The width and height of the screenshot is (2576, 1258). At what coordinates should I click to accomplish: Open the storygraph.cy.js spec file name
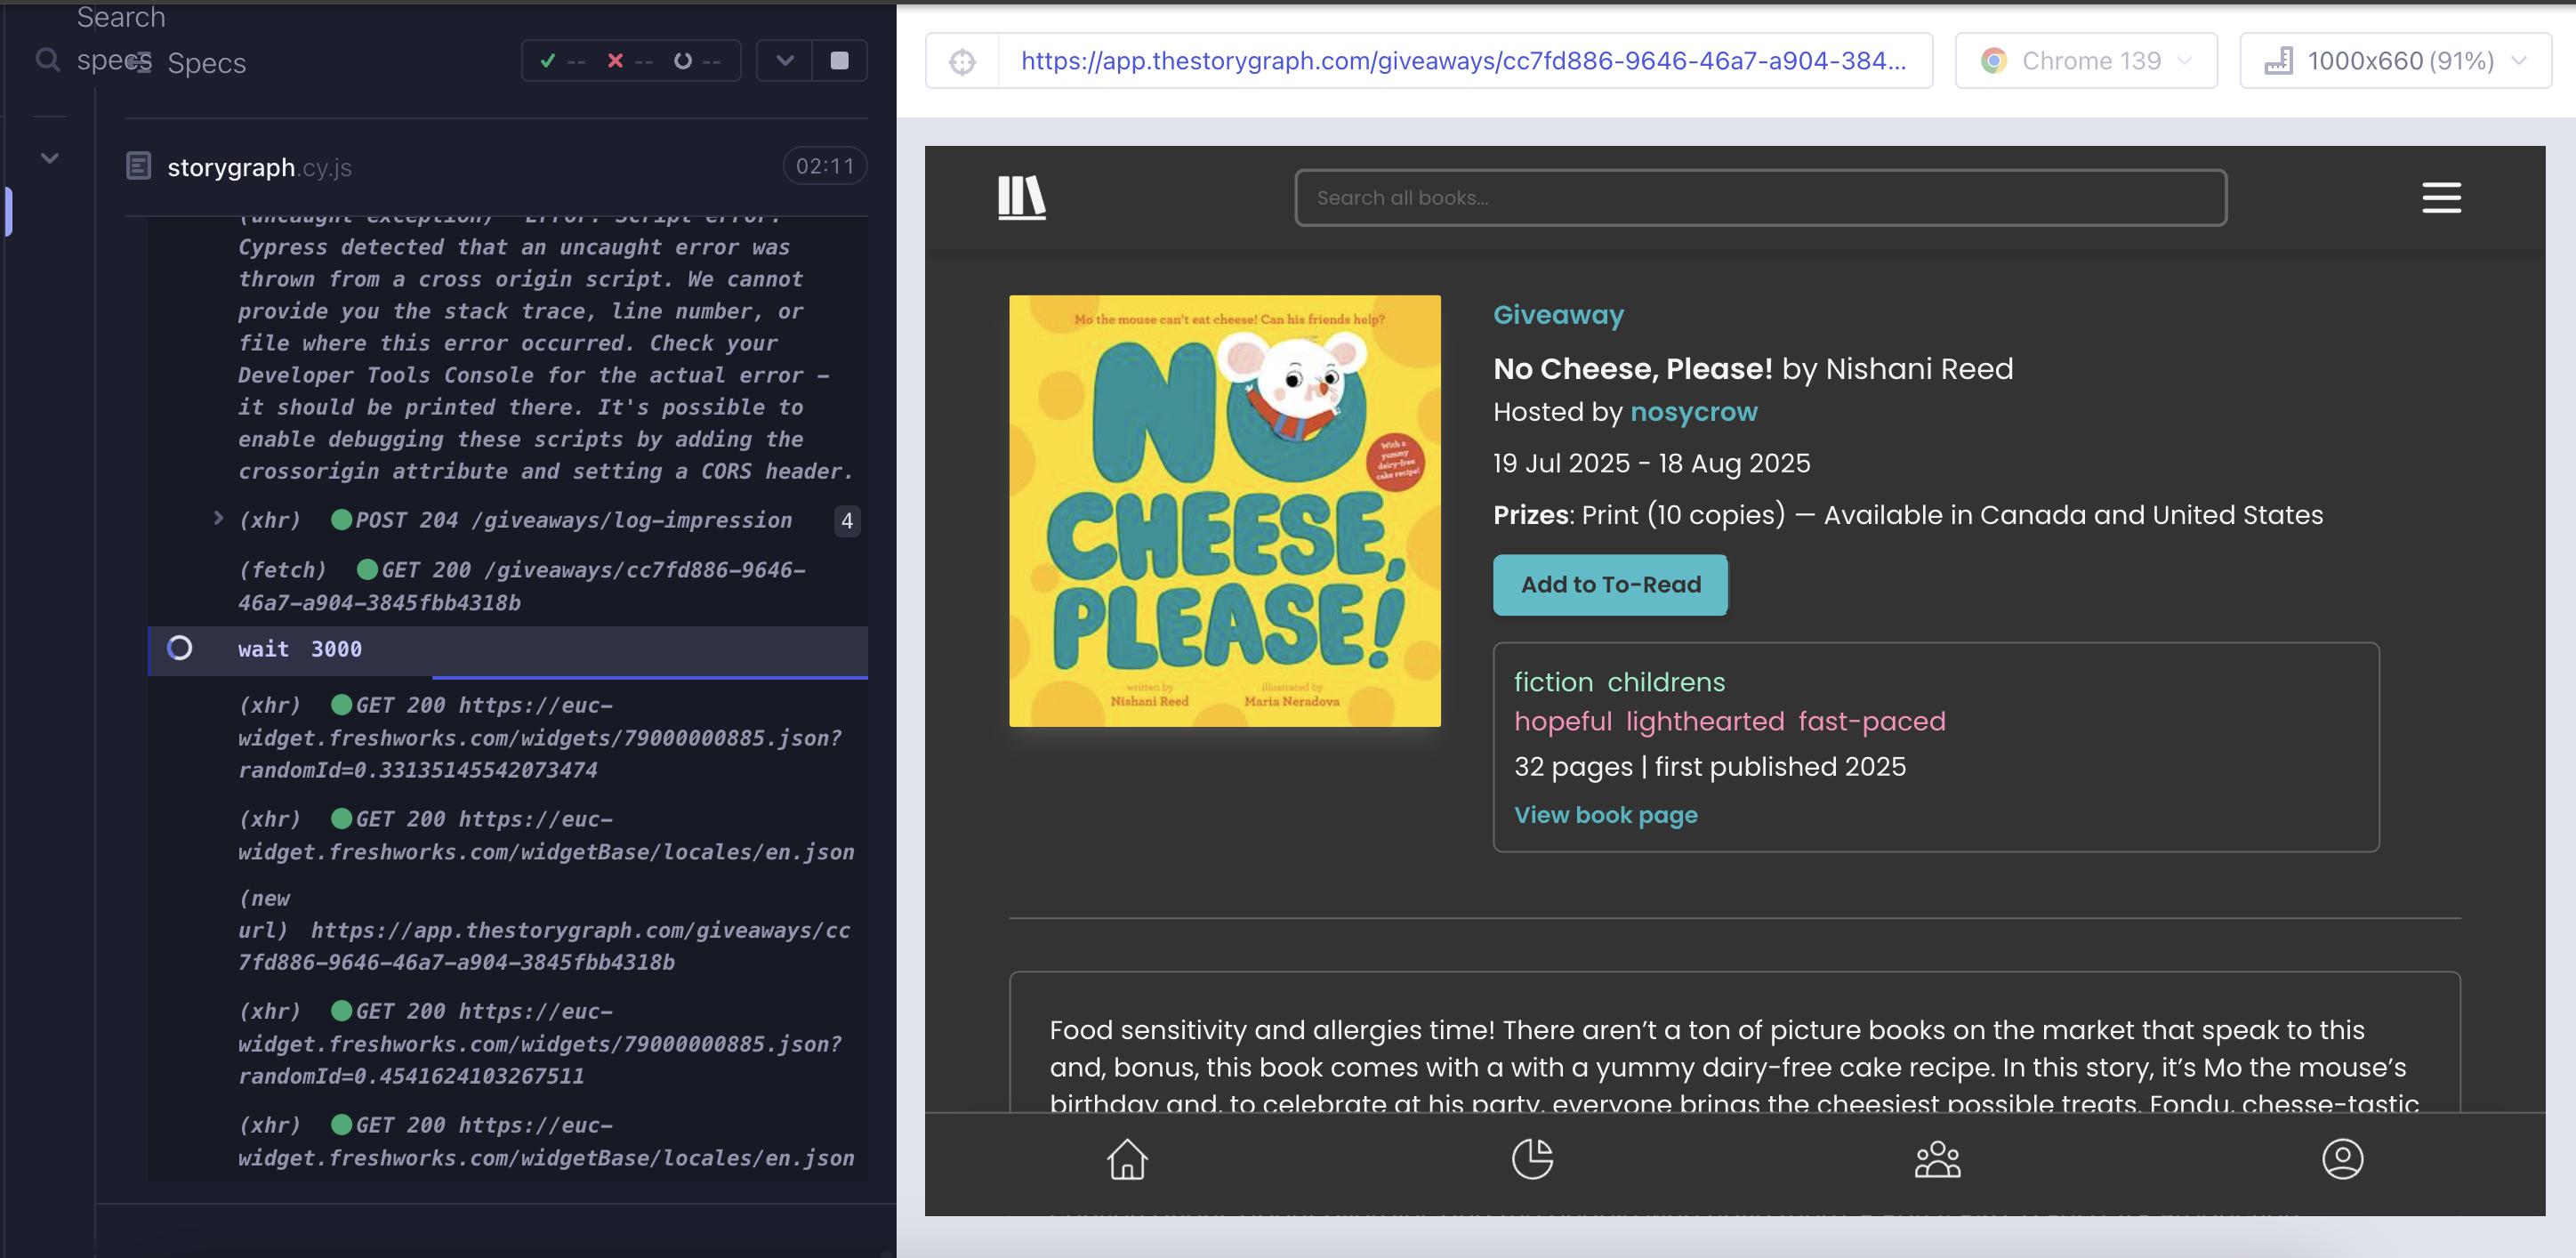click(x=259, y=167)
